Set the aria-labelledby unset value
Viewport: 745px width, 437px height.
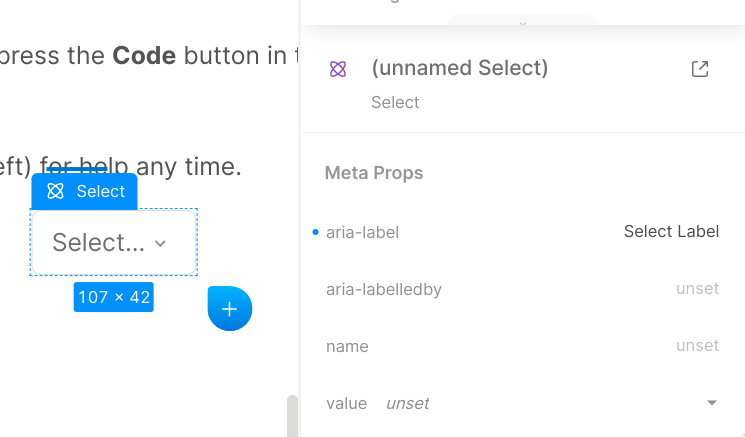point(697,288)
